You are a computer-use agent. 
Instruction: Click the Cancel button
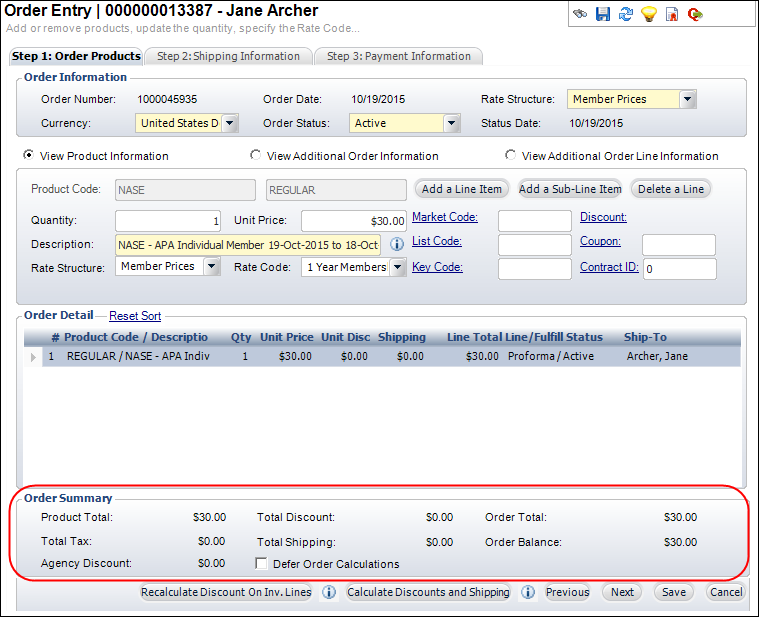click(726, 592)
